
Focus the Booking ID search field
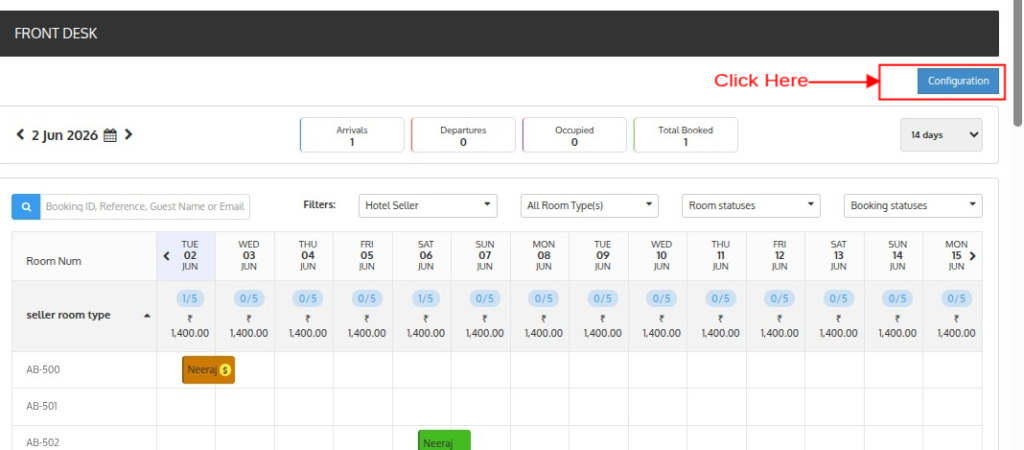[x=145, y=206]
